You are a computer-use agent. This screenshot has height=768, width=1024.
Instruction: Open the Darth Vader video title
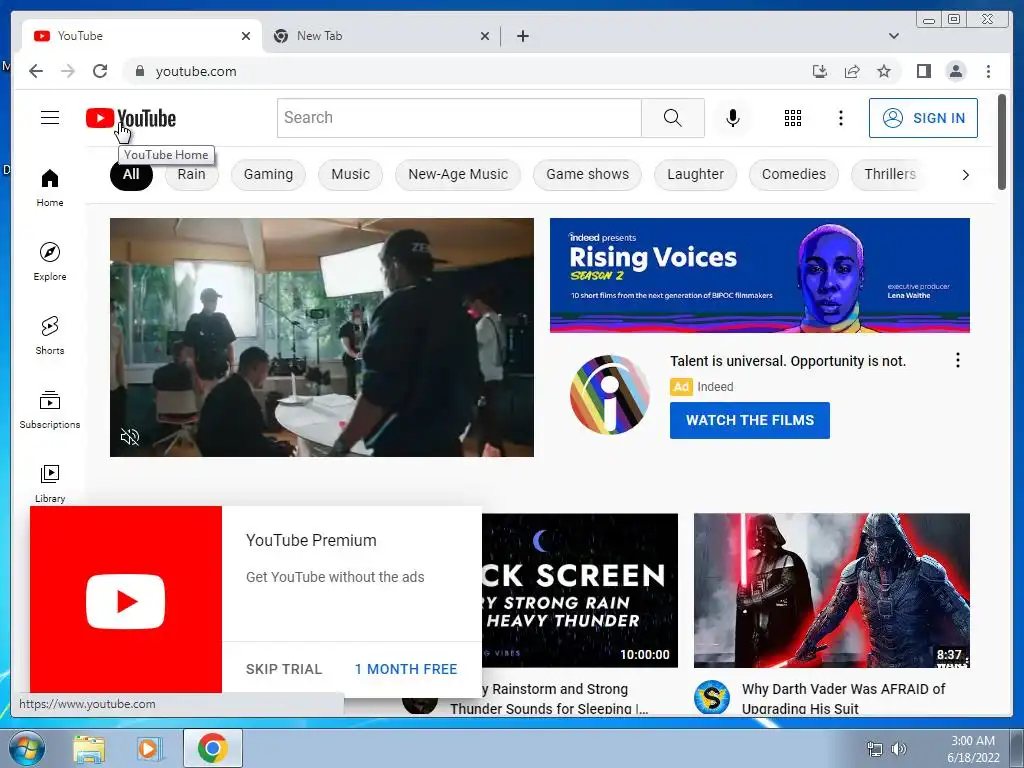click(843, 698)
